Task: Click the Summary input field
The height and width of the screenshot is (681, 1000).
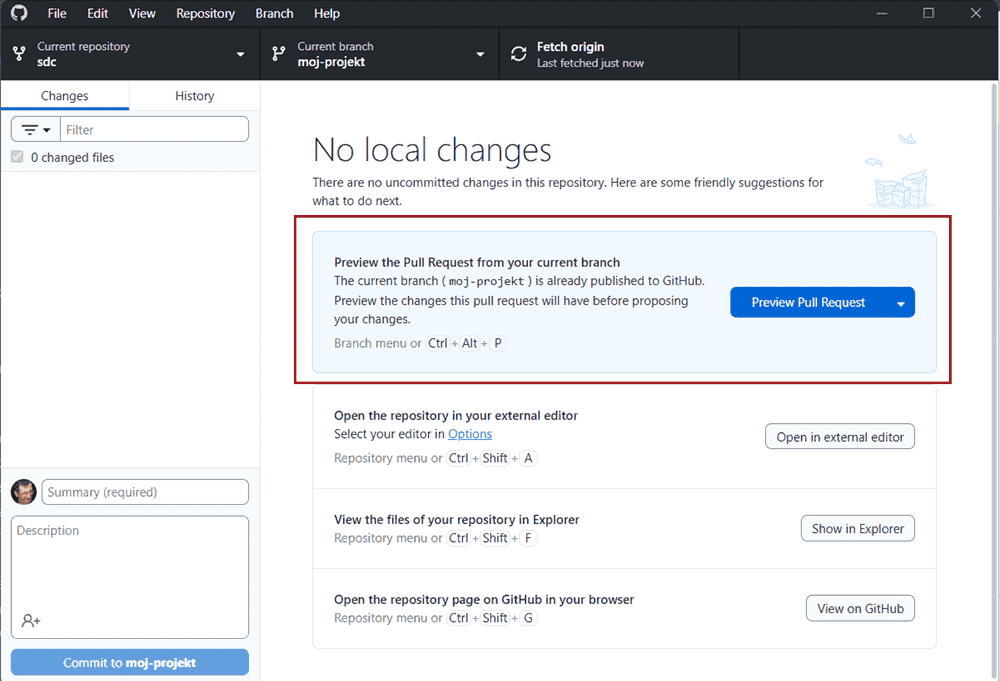Action: point(145,492)
